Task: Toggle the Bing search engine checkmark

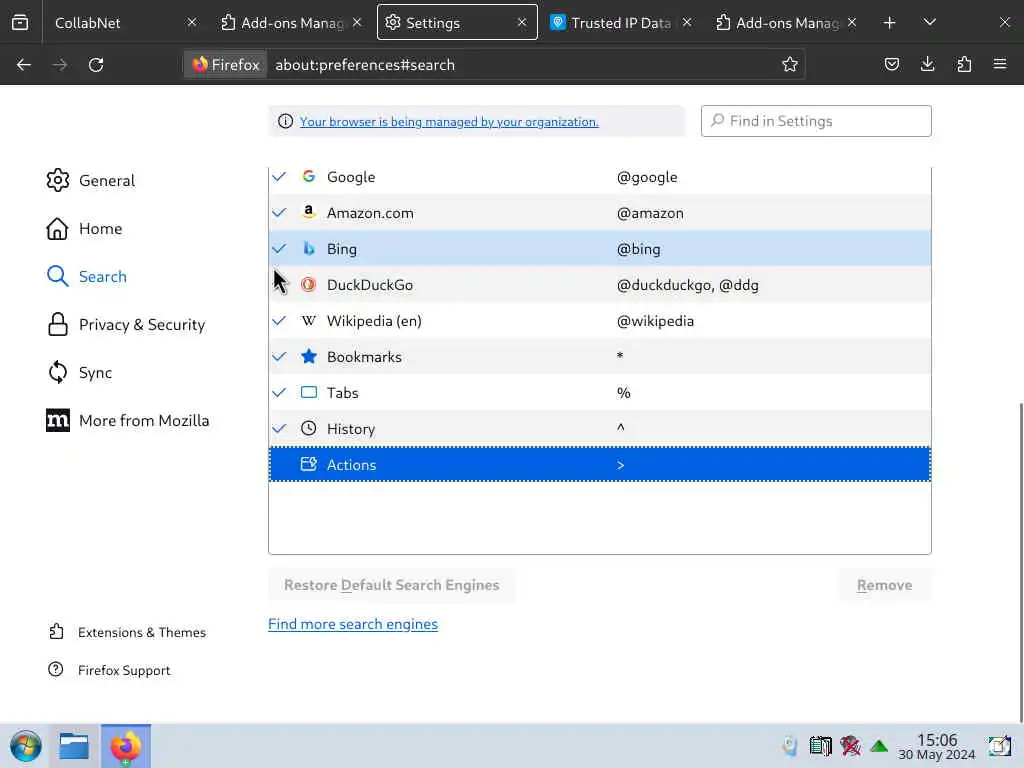Action: (x=280, y=249)
